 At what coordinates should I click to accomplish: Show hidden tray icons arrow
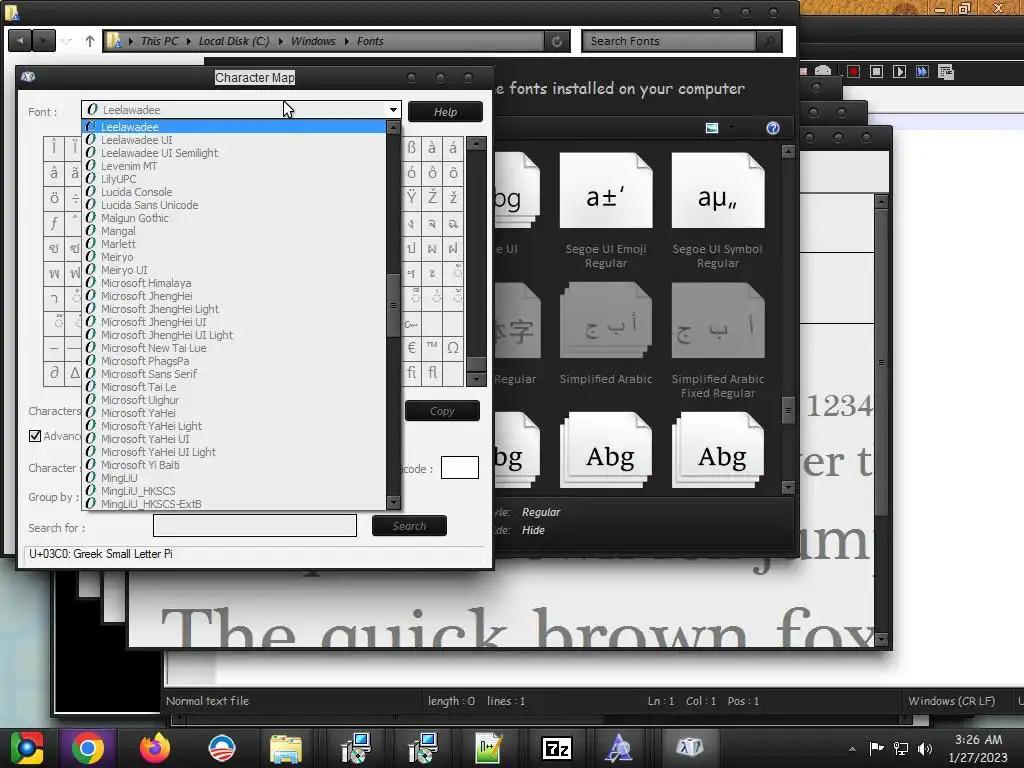[x=852, y=749]
